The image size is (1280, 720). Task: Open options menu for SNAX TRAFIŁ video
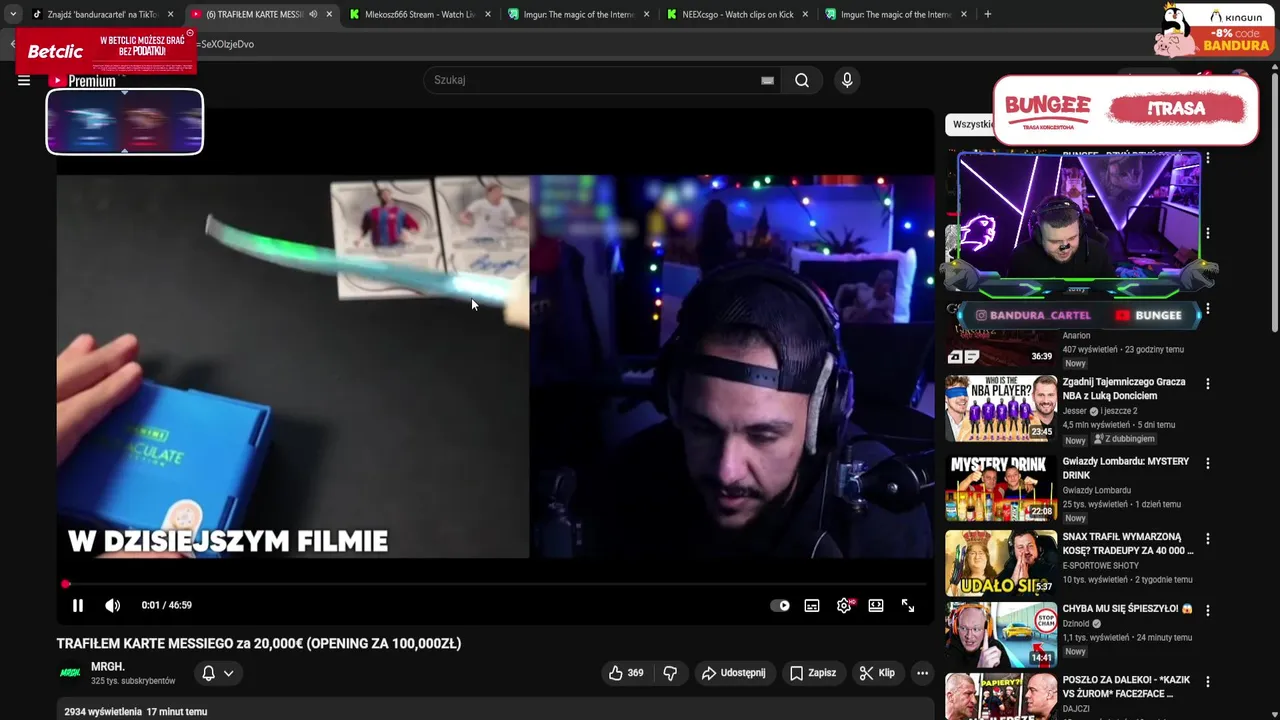click(1207, 539)
